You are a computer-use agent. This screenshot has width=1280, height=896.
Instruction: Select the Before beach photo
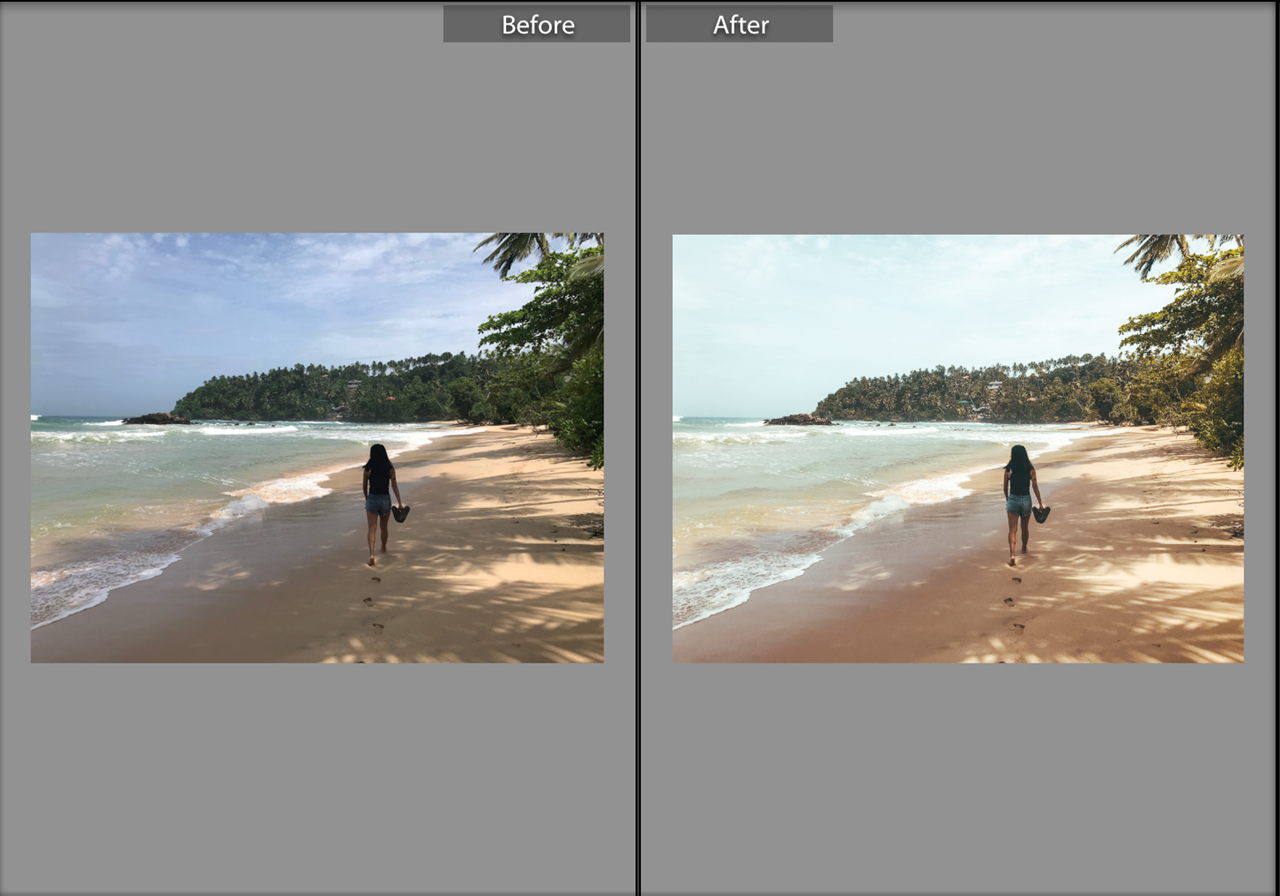coord(317,448)
